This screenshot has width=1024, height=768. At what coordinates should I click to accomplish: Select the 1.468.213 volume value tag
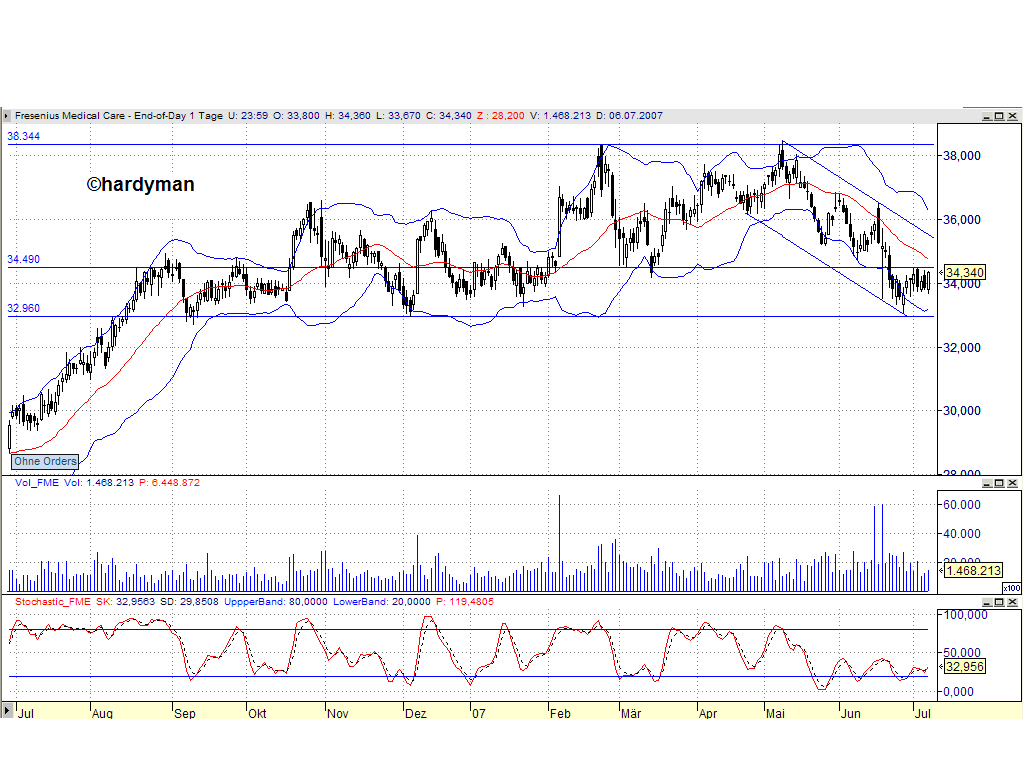click(x=971, y=568)
